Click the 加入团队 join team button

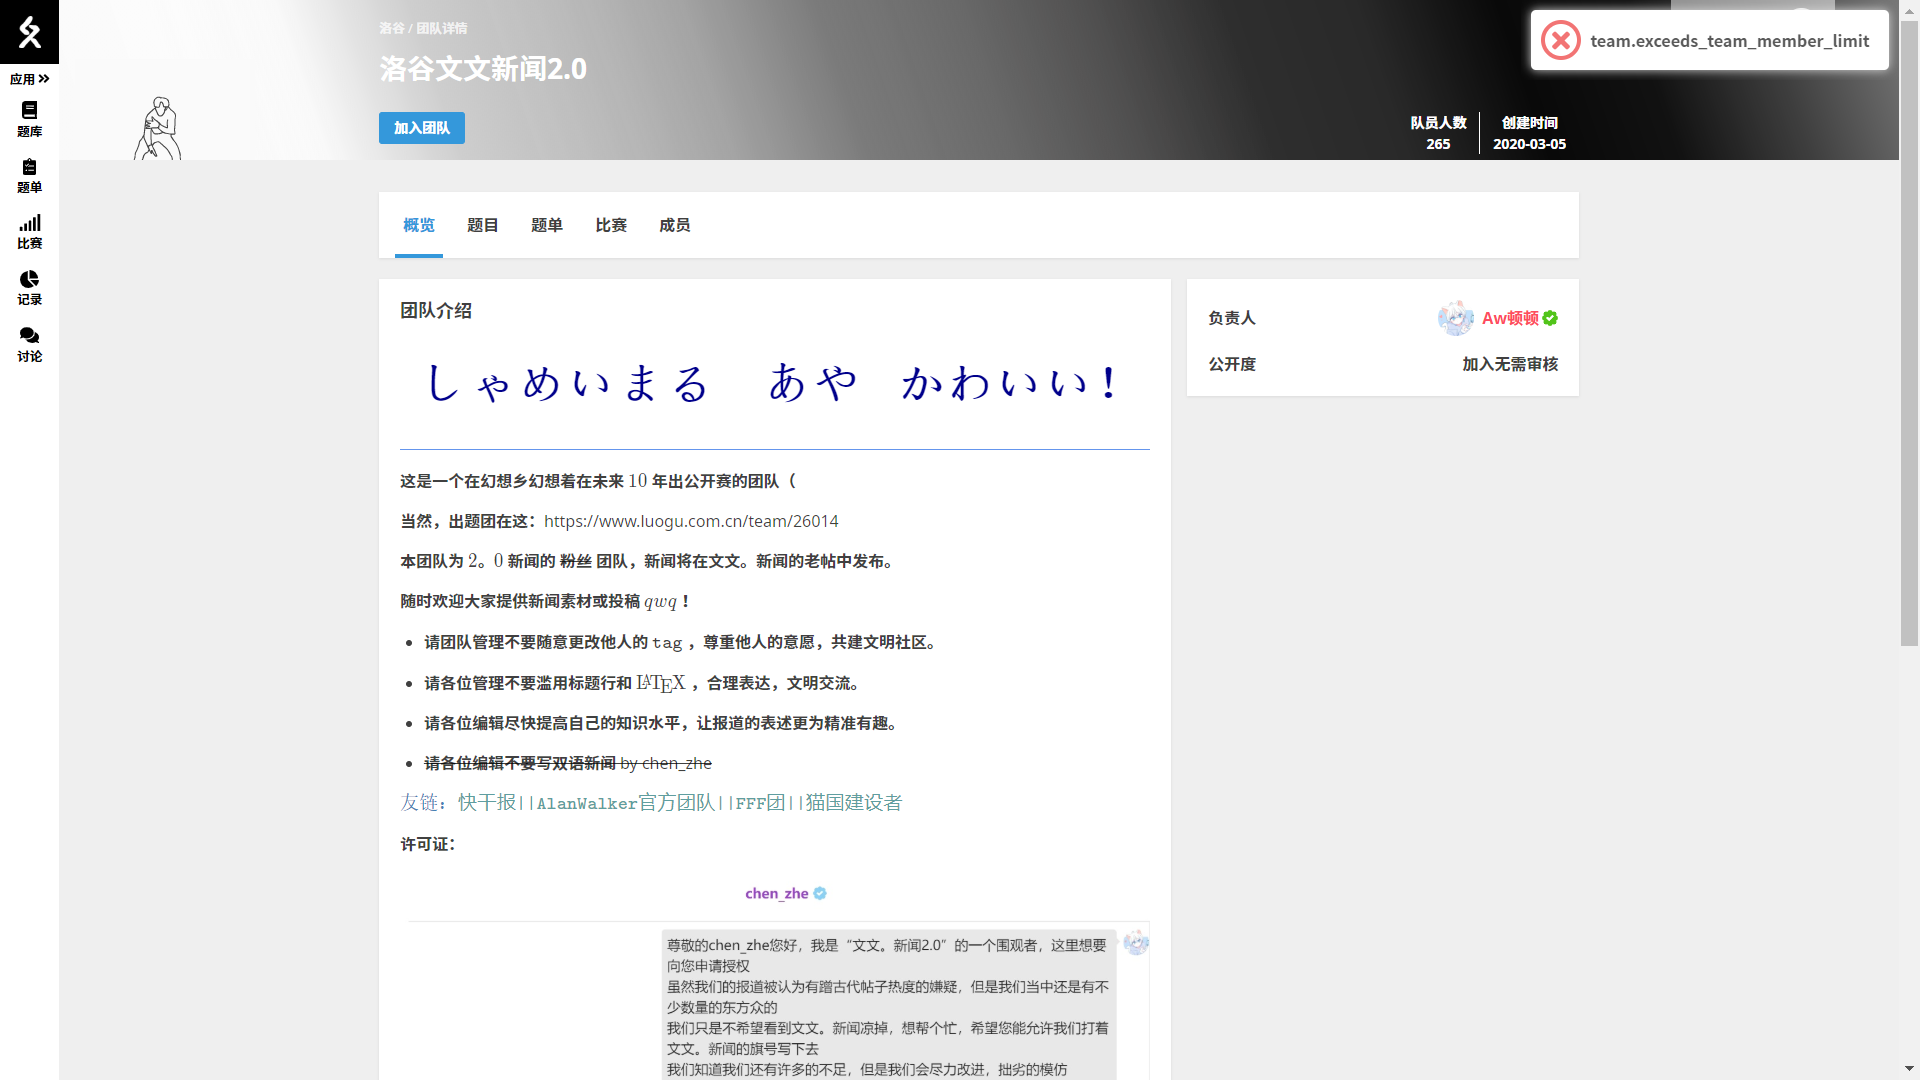[x=421, y=128]
